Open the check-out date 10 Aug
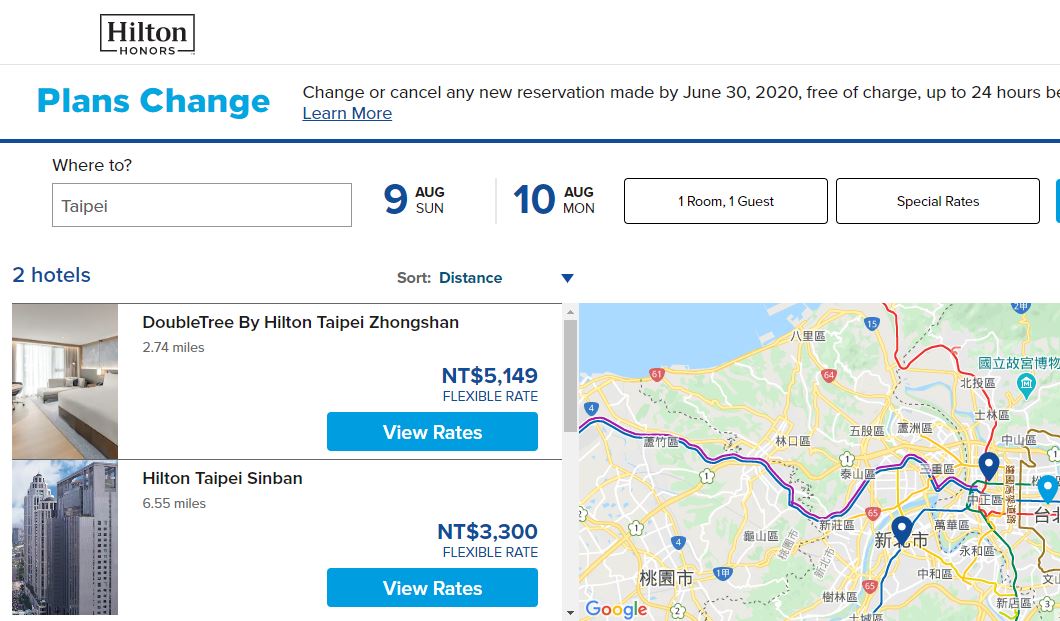1060x621 pixels. [554, 200]
